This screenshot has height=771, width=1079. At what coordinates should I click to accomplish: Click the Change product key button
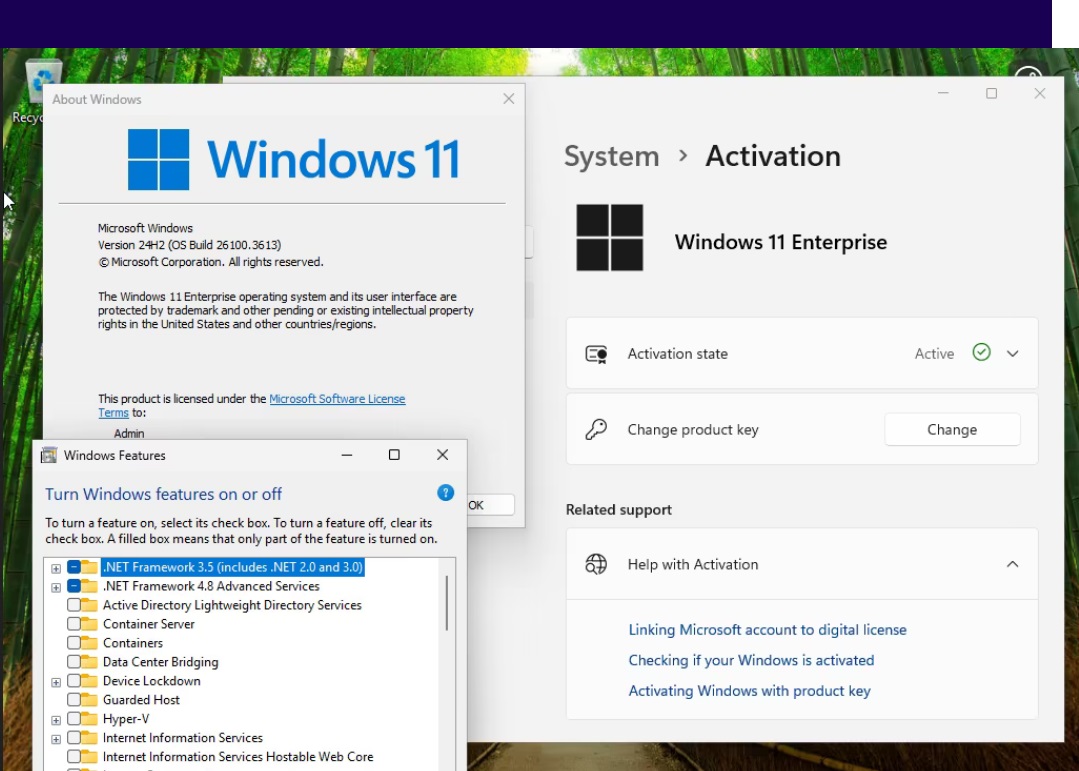[x=952, y=430]
